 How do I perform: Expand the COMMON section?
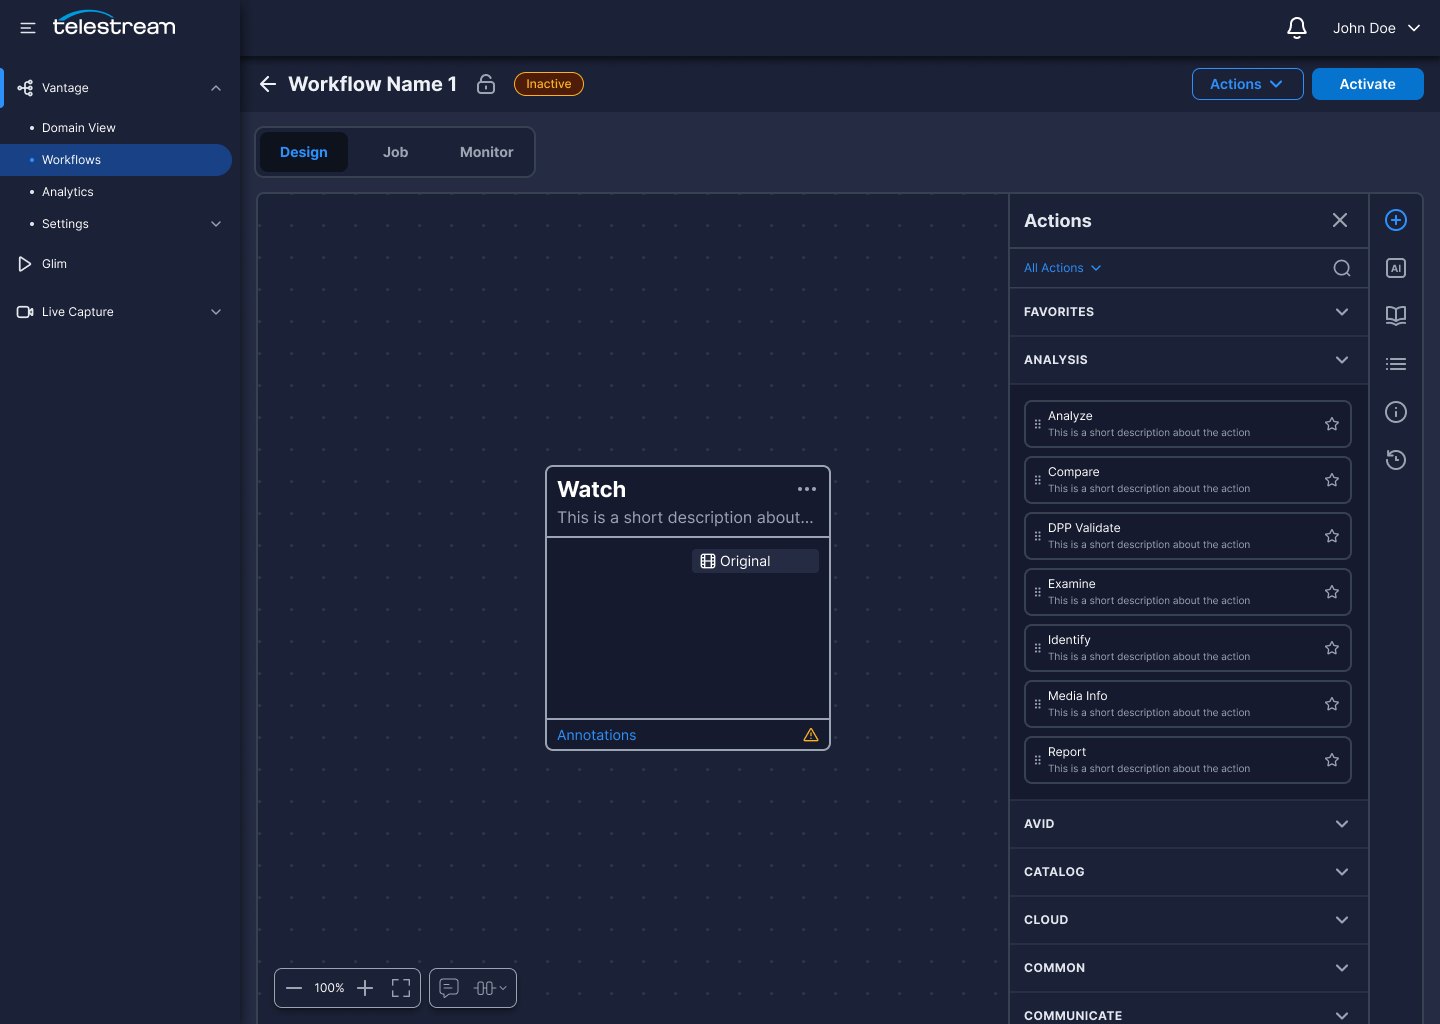[x=1188, y=968]
